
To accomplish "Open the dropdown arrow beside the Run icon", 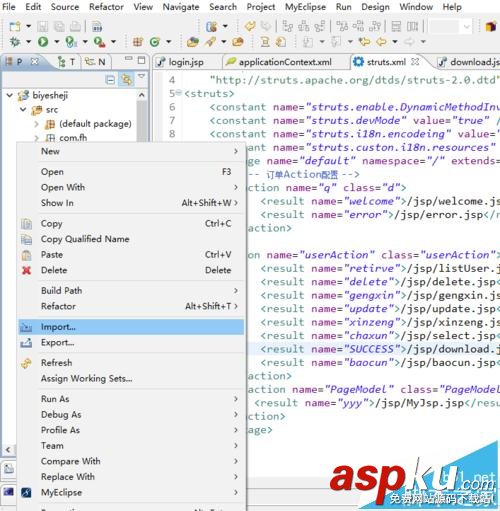I will pyautogui.click(x=57, y=42).
